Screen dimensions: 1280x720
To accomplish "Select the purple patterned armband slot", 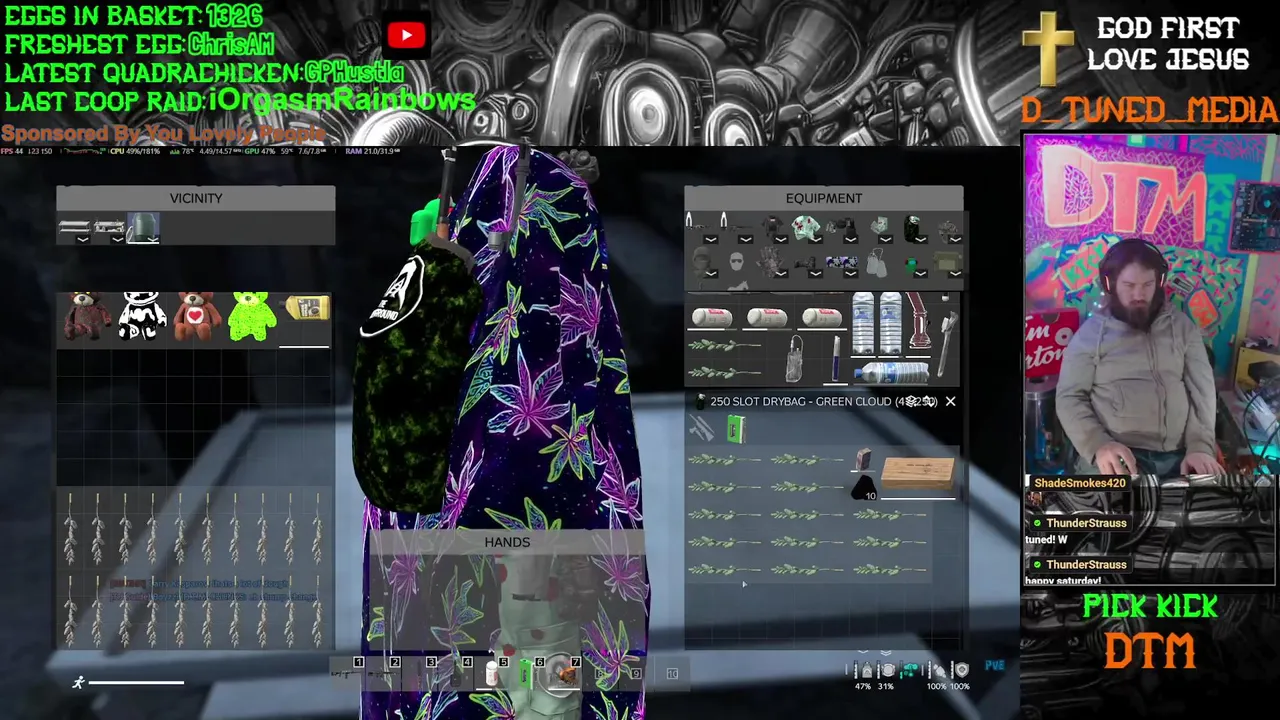I will click(841, 262).
